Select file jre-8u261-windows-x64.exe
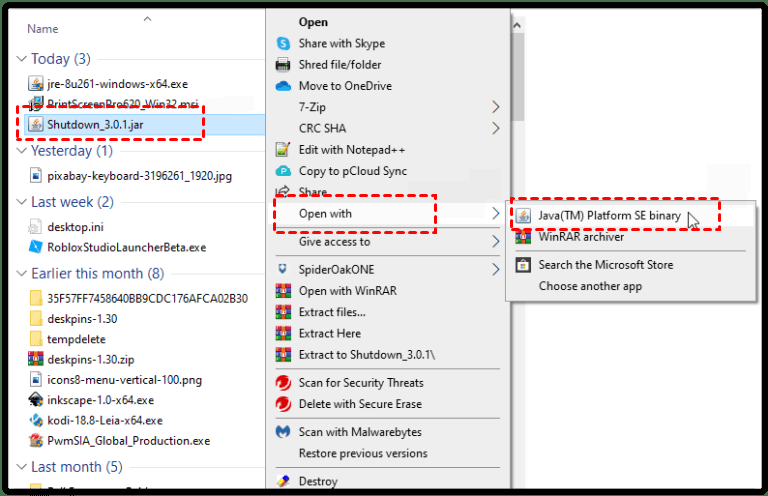768x496 pixels. [118, 84]
